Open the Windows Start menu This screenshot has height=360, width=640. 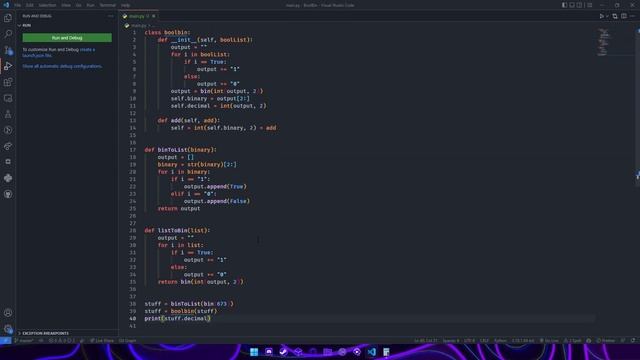tap(254, 352)
